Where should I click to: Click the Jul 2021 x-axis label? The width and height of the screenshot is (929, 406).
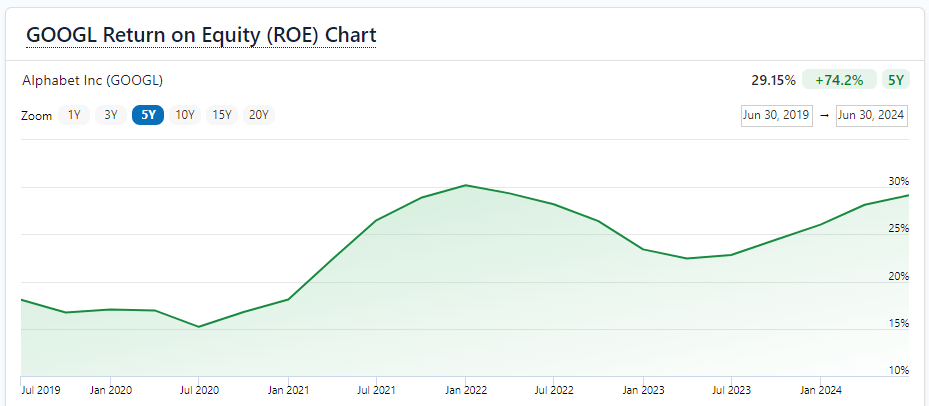point(377,391)
